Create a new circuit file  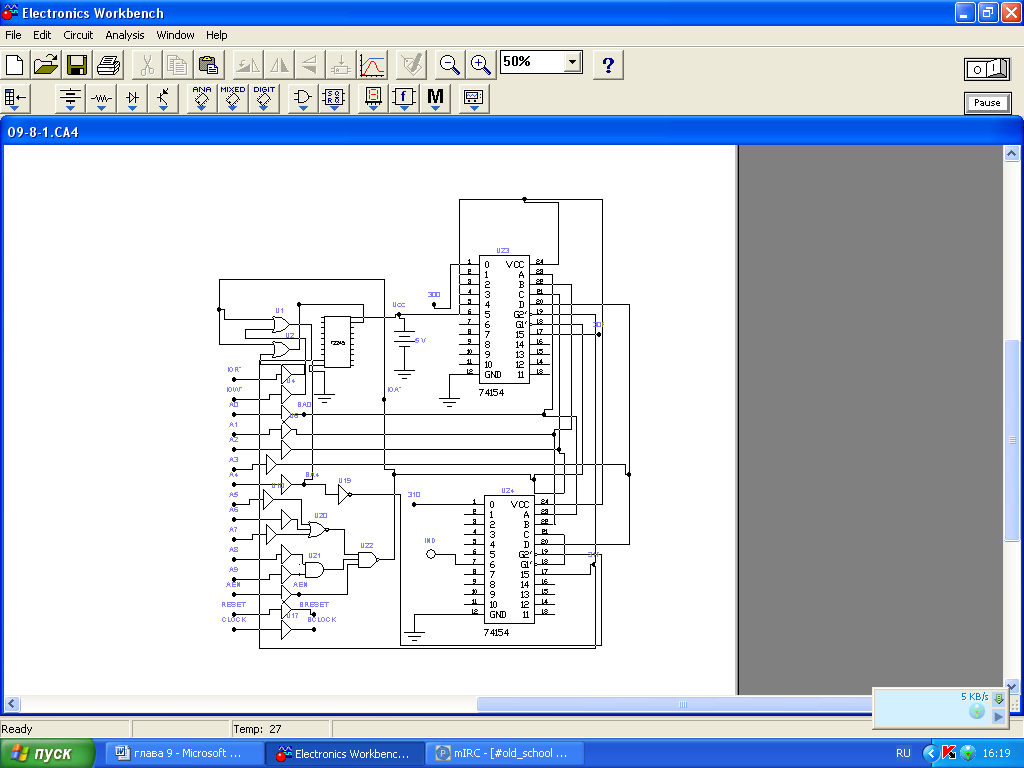[14, 65]
